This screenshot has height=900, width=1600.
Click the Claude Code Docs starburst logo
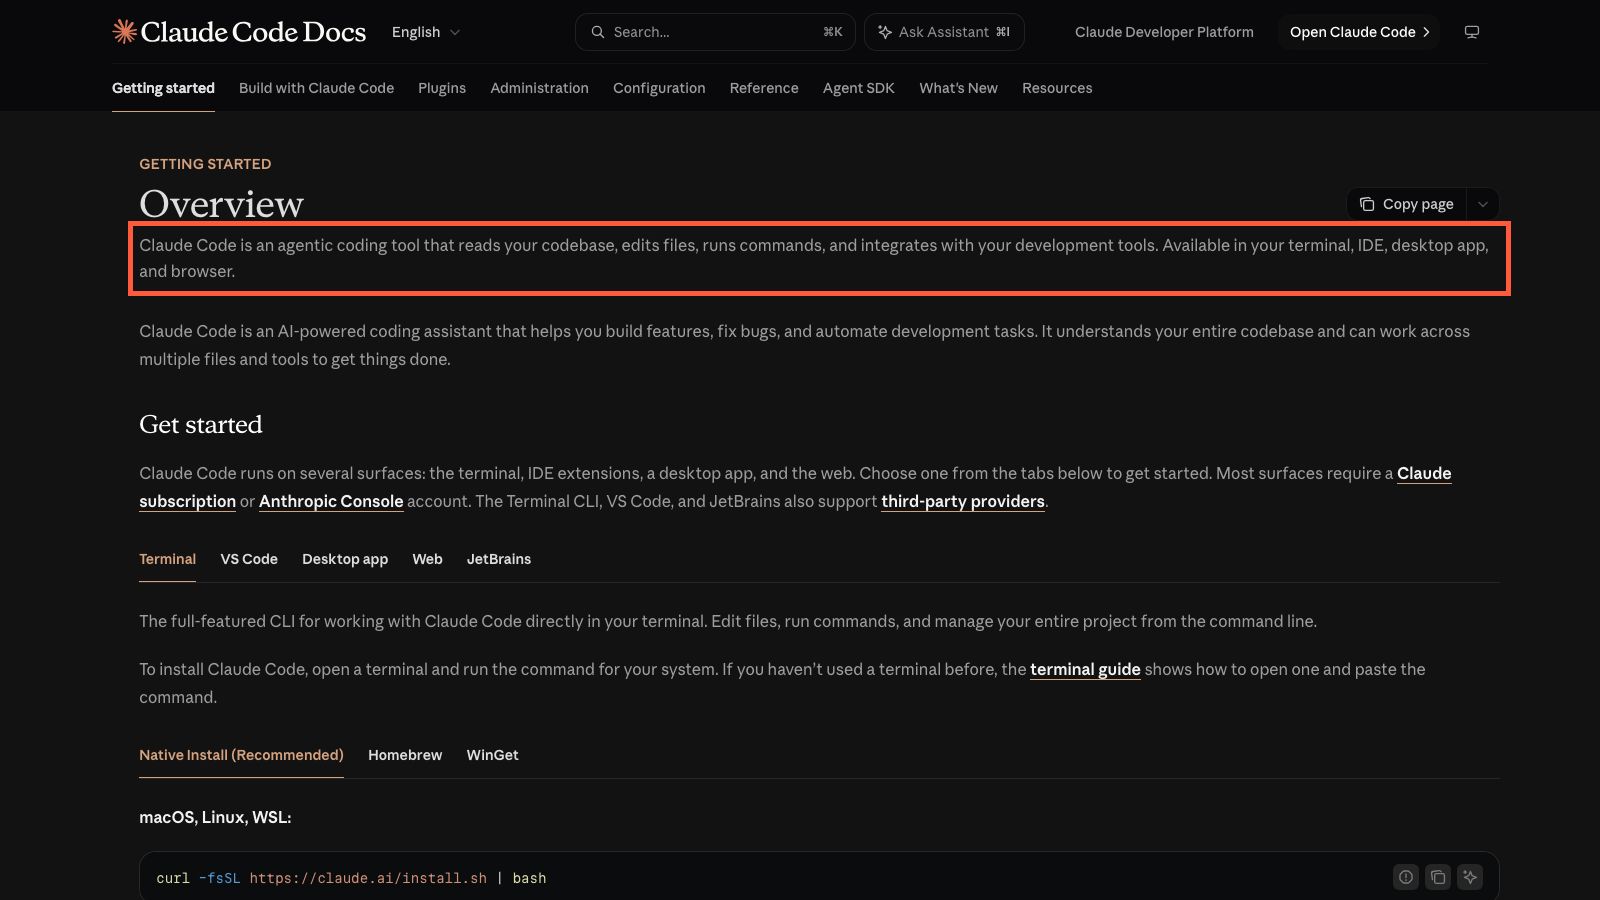coord(124,32)
